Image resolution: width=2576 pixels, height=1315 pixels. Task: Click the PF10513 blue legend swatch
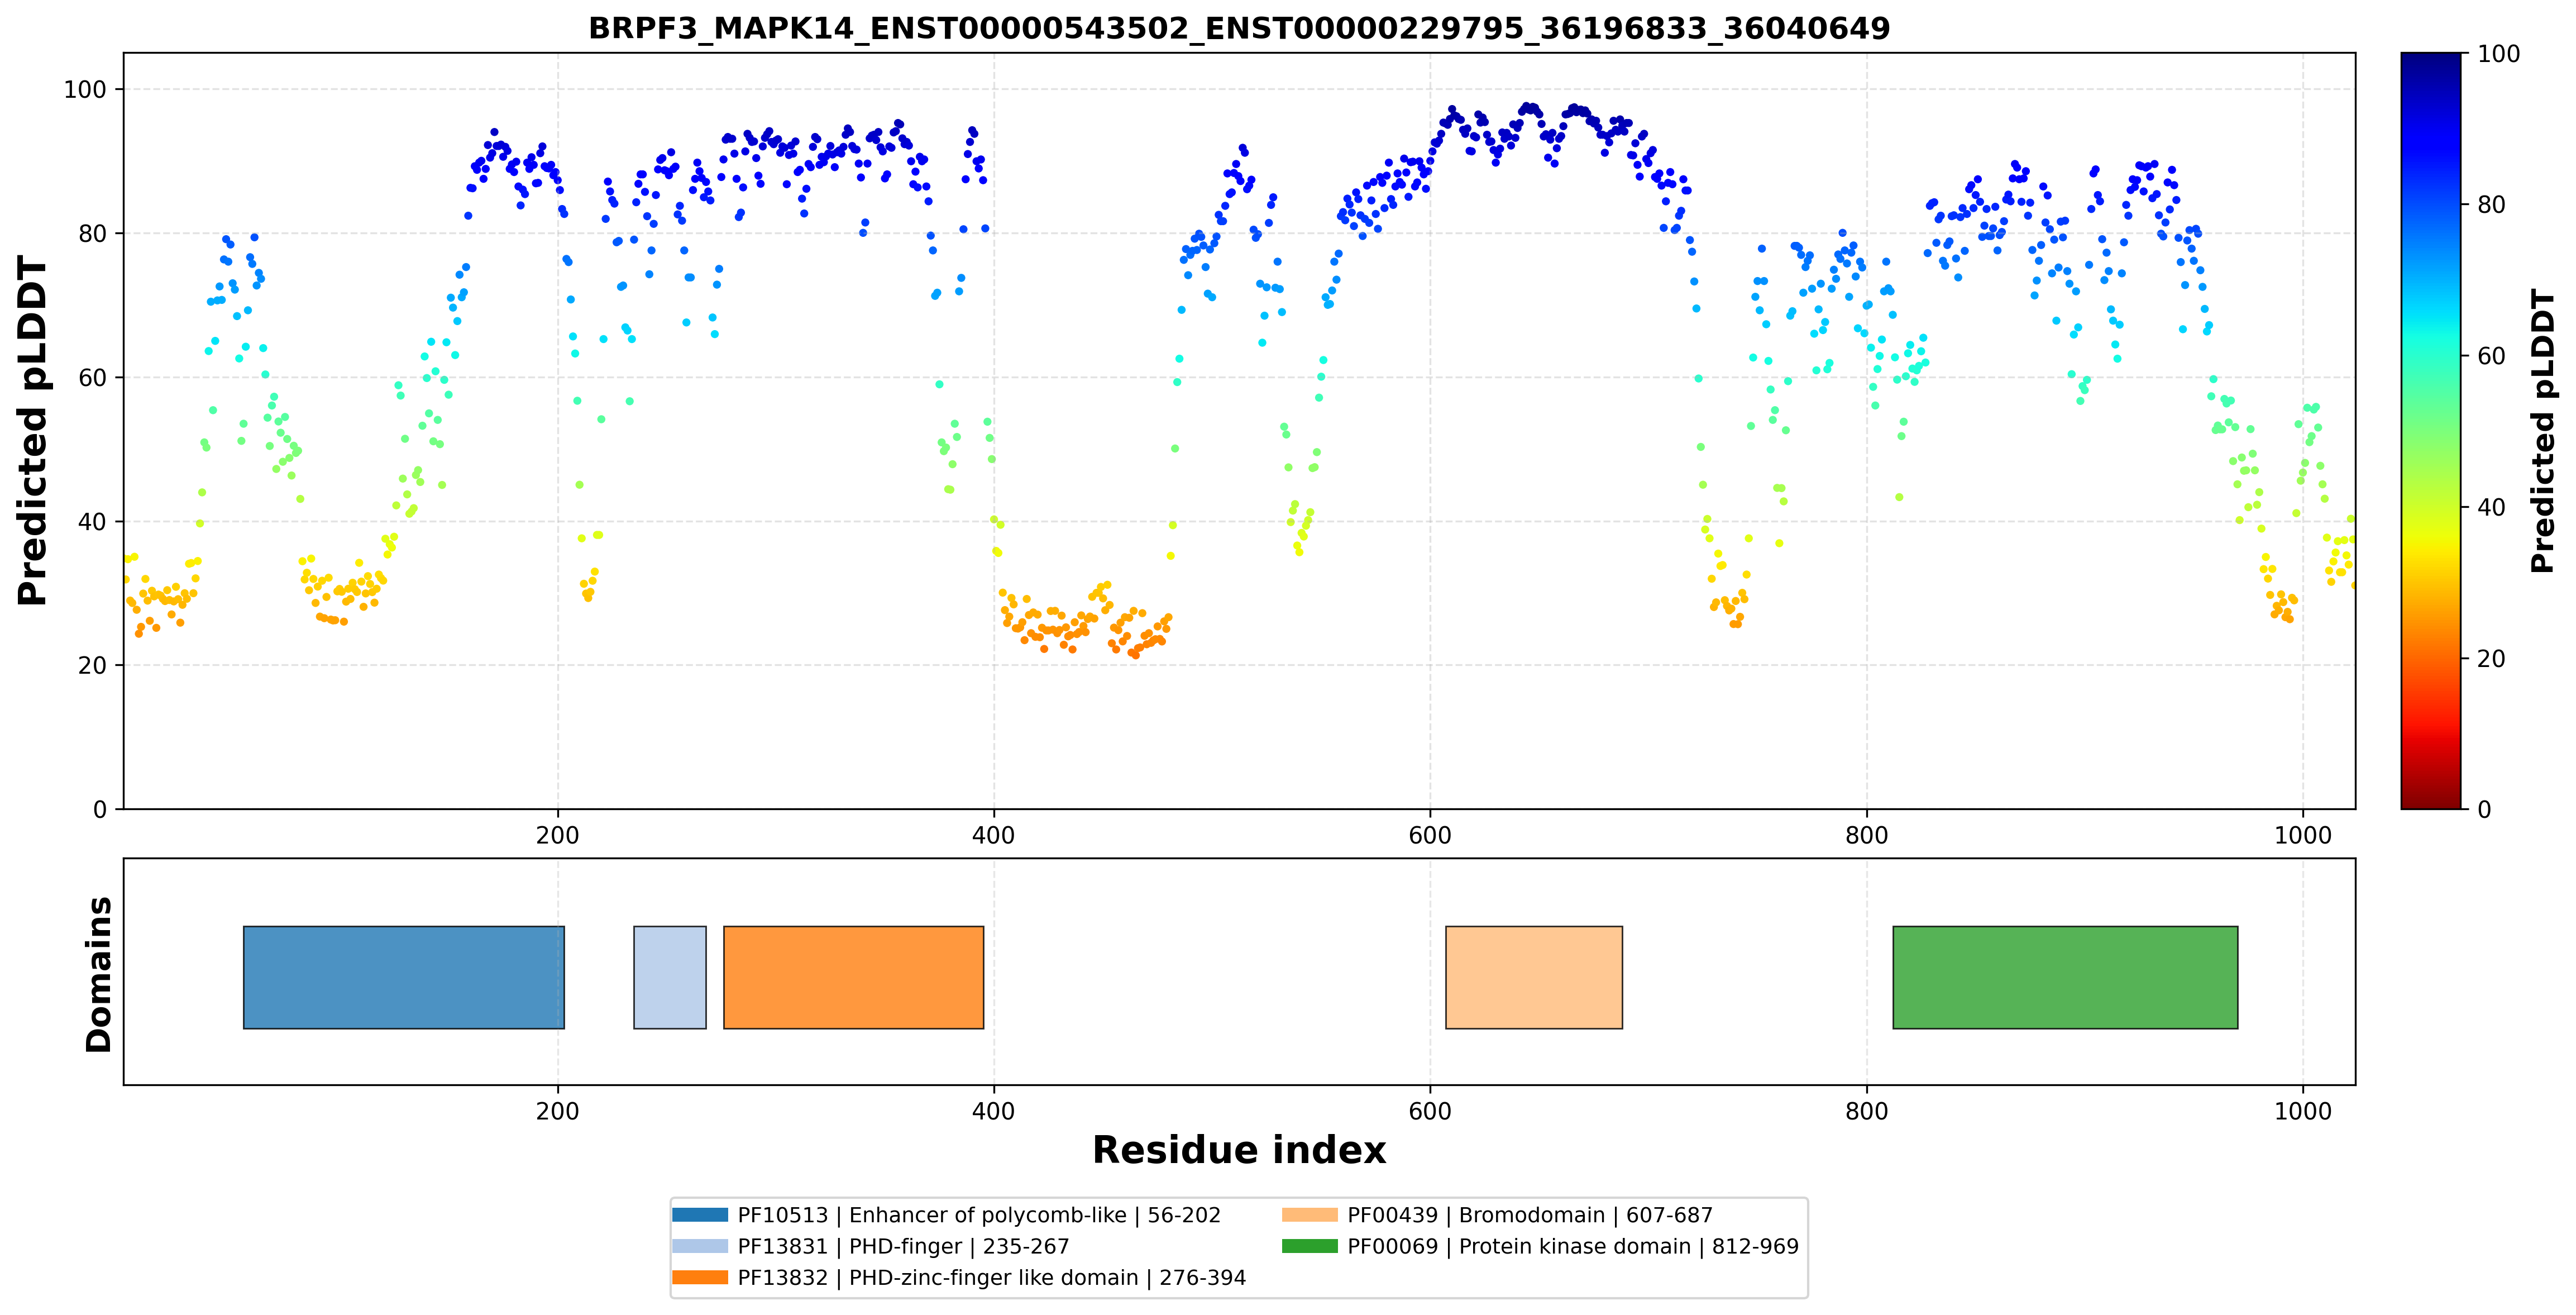[x=700, y=1215]
